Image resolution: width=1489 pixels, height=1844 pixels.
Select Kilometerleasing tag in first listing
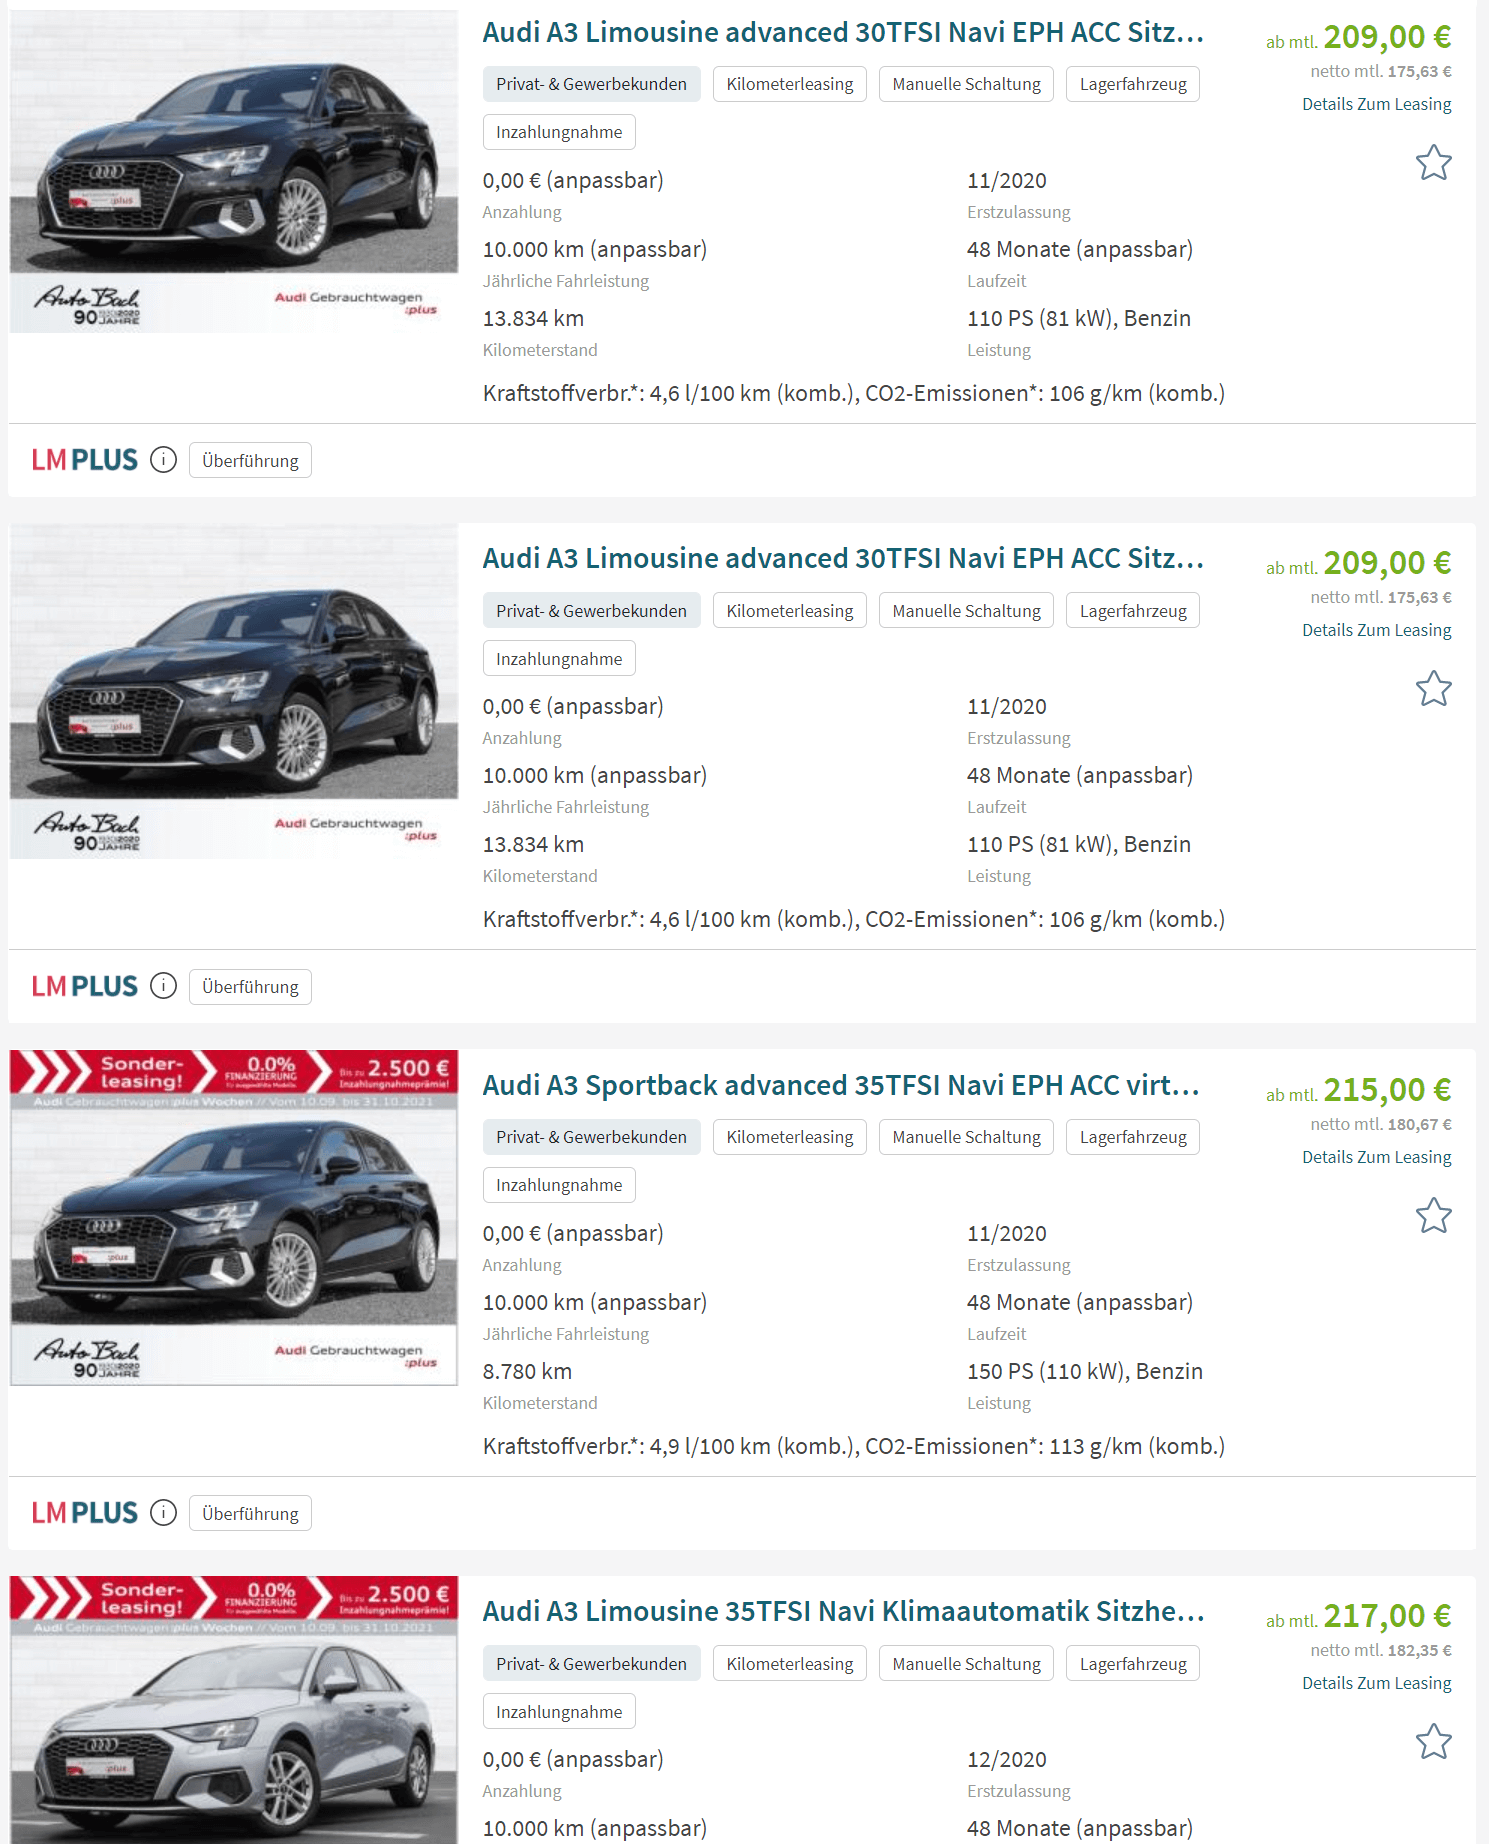[790, 84]
